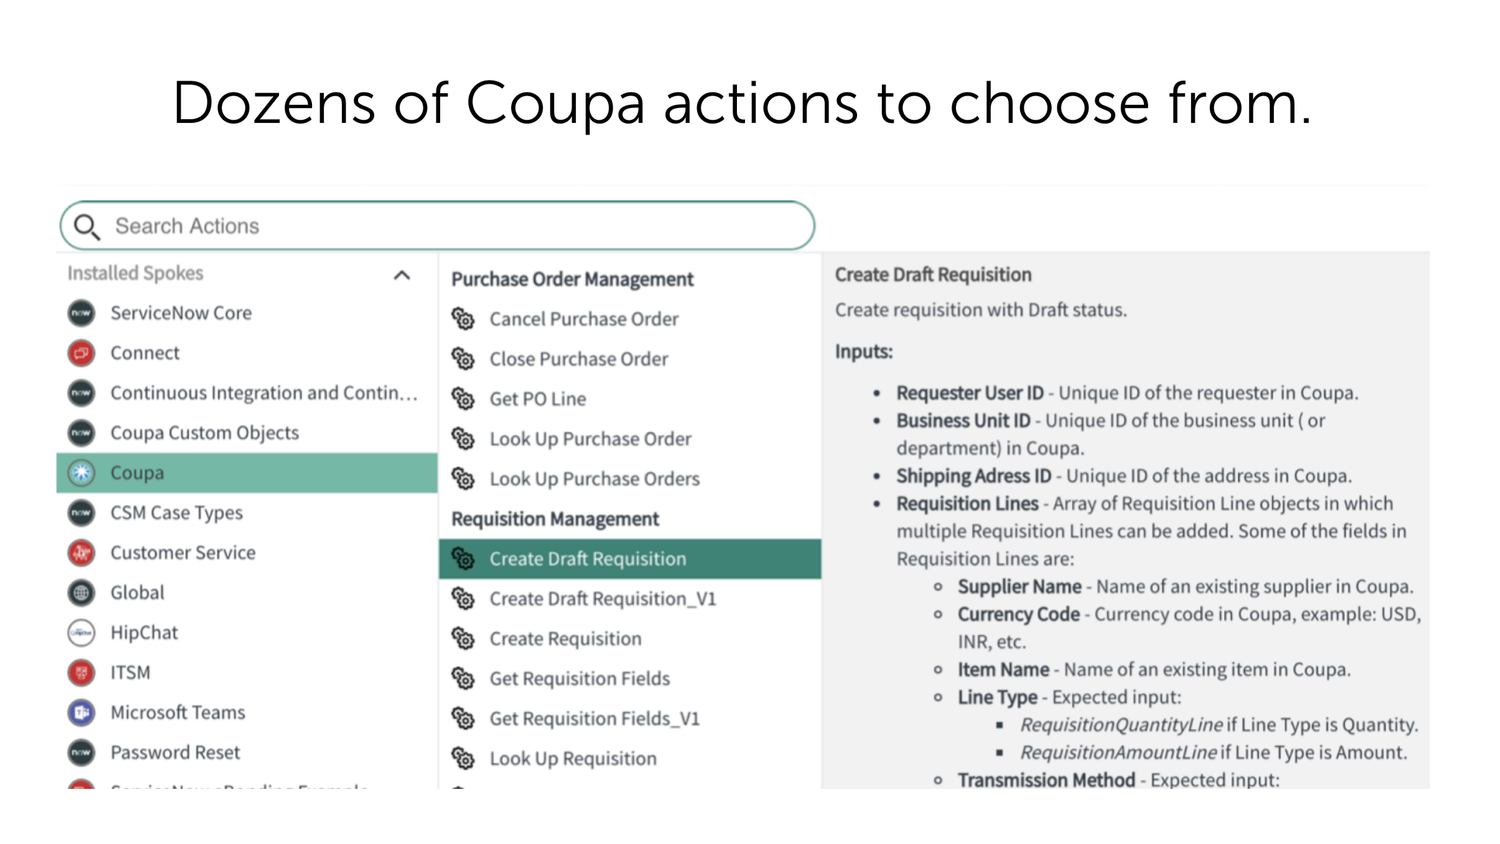The width and height of the screenshot is (1500, 844).
Task: Select the Connect spoke entry
Action: (x=144, y=352)
